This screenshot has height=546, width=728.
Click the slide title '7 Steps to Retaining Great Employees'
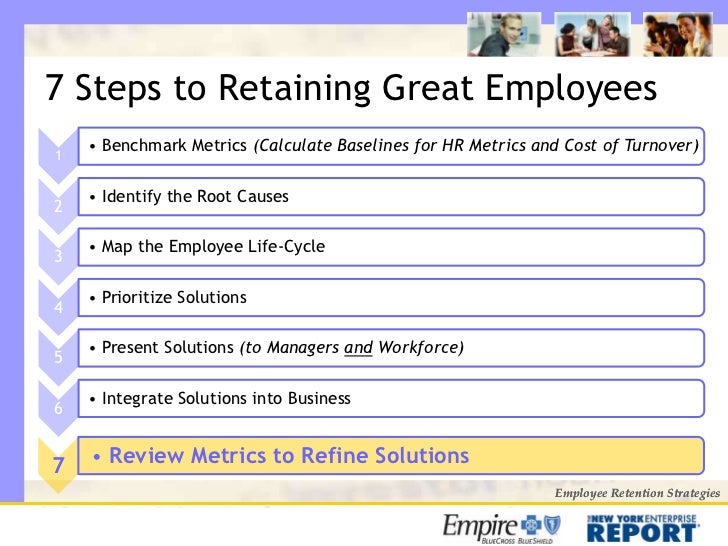click(x=351, y=88)
